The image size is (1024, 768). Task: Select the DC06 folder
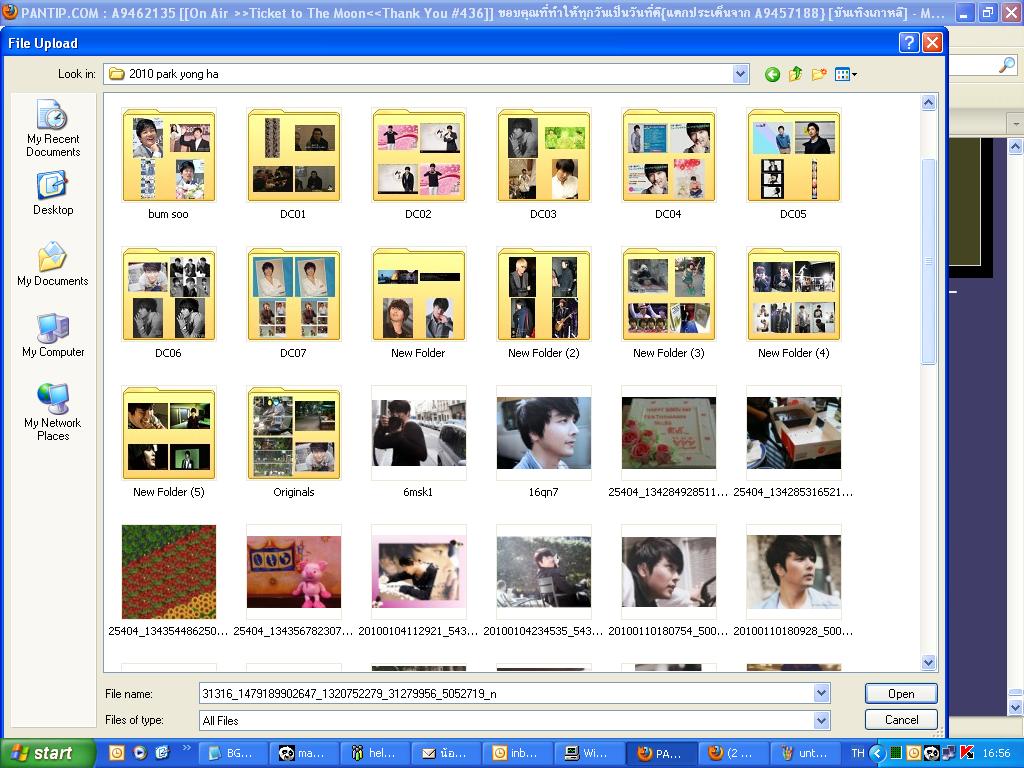[168, 303]
